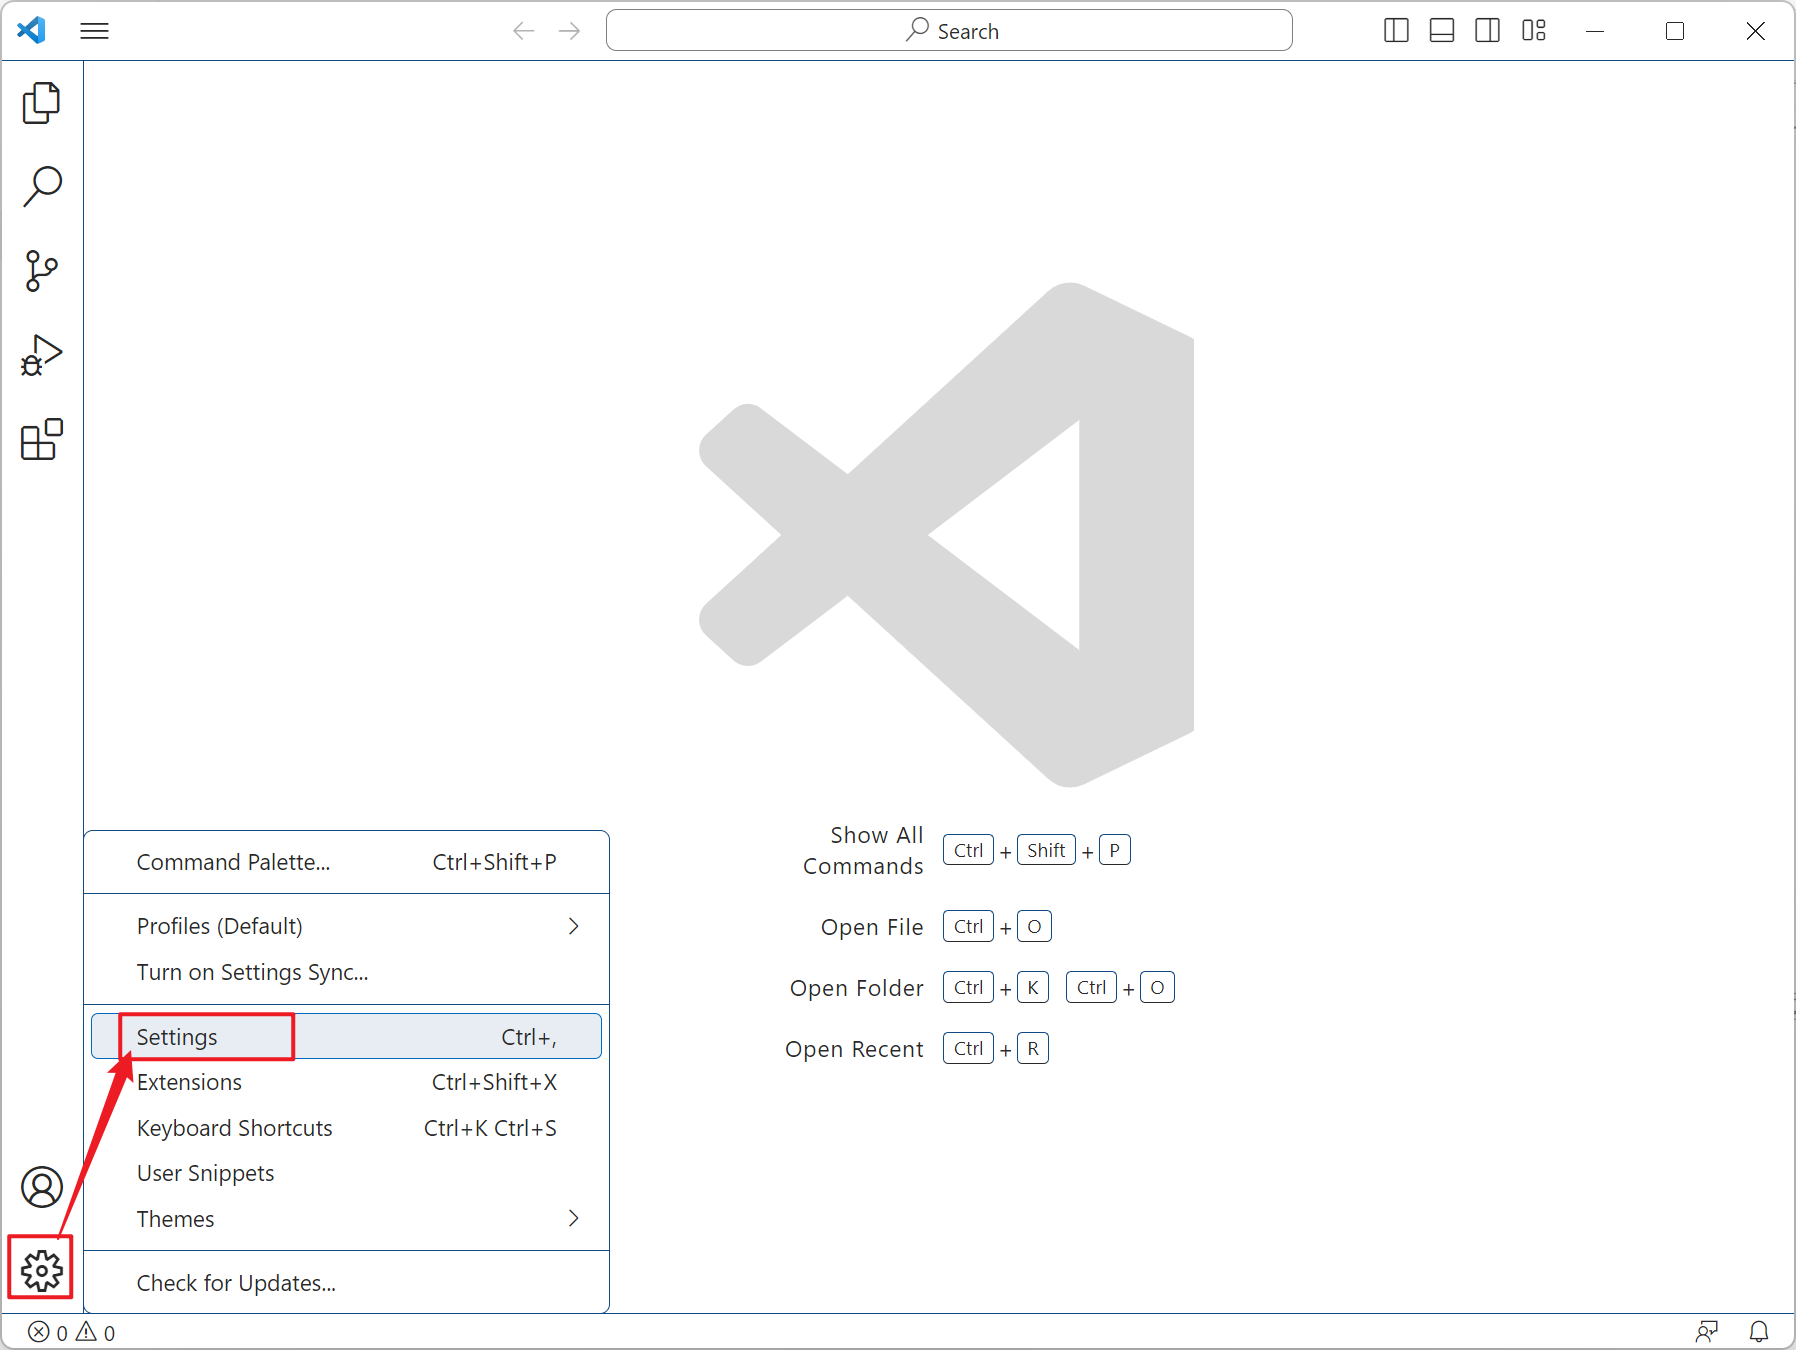
Task: Go forward with the right arrow
Action: click(x=570, y=31)
